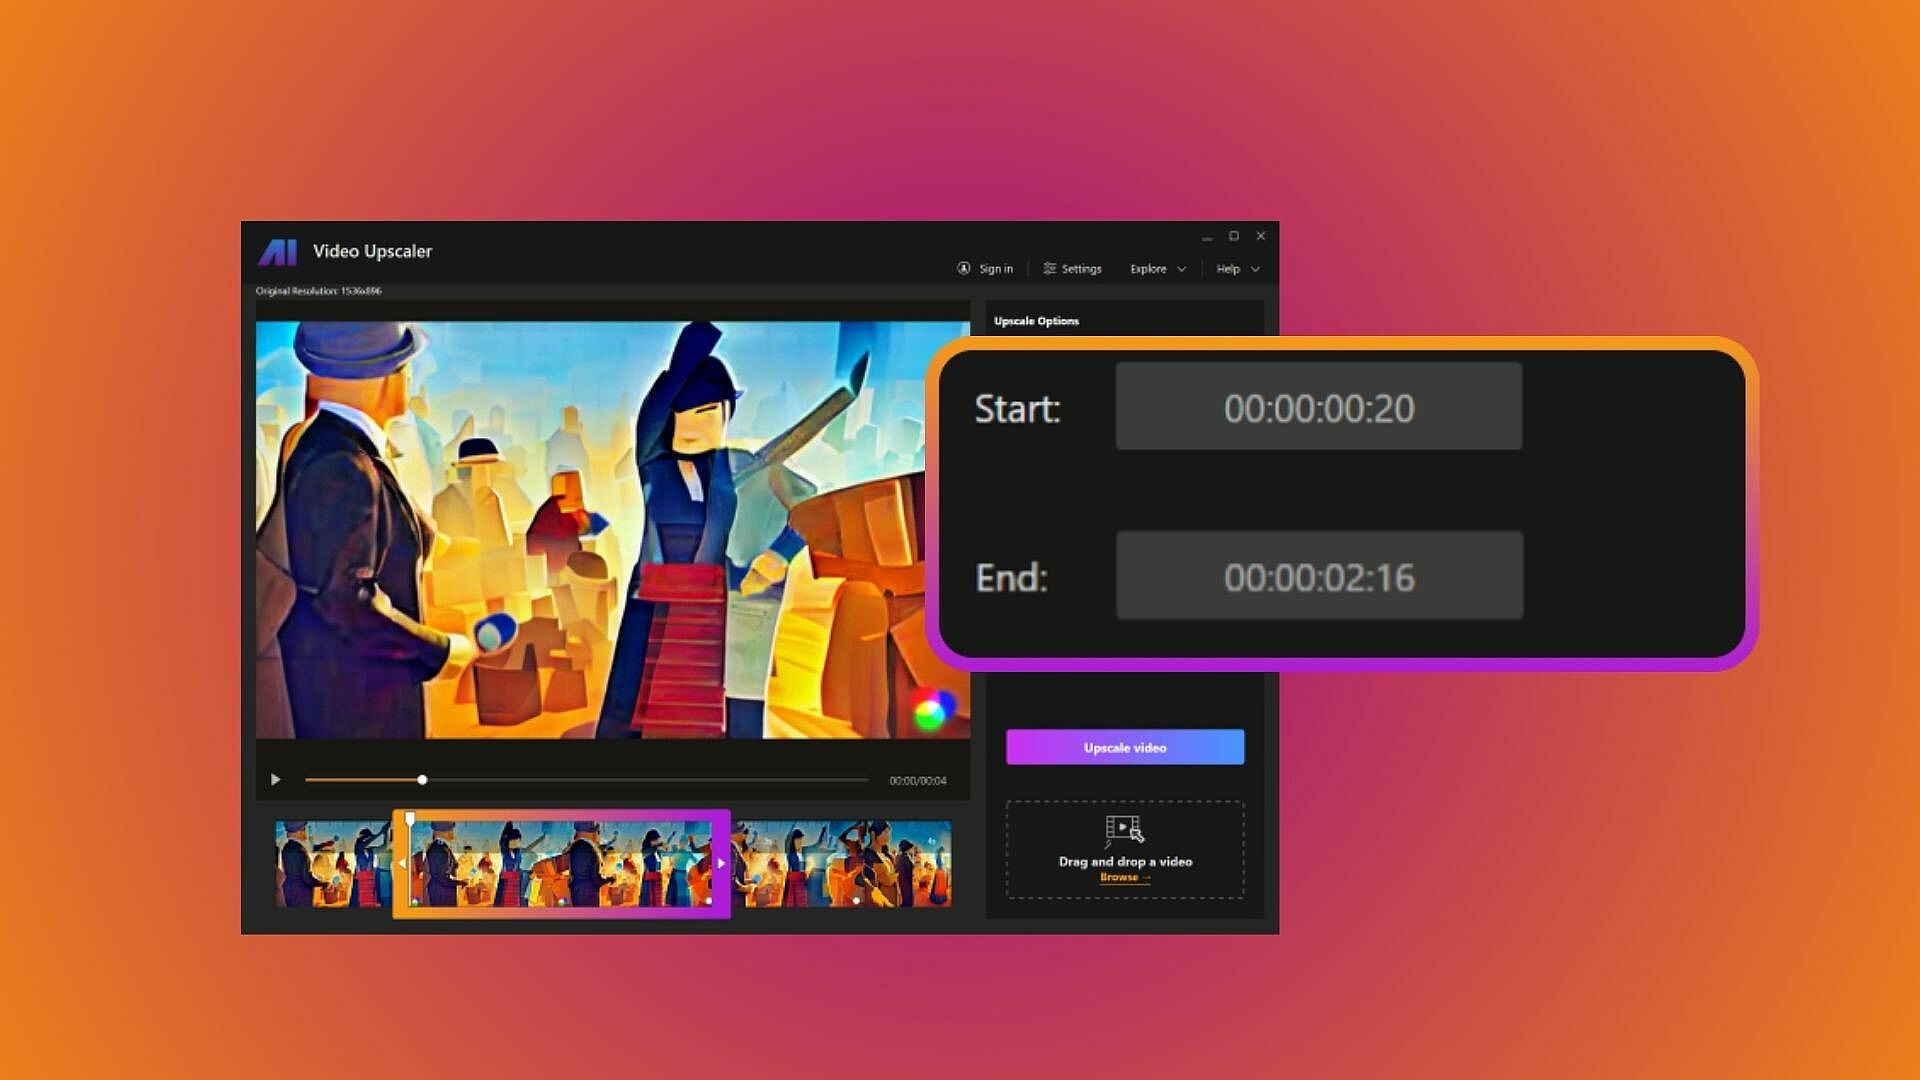Click the left trim handle arrow
The width and height of the screenshot is (1920, 1080).
click(x=402, y=863)
